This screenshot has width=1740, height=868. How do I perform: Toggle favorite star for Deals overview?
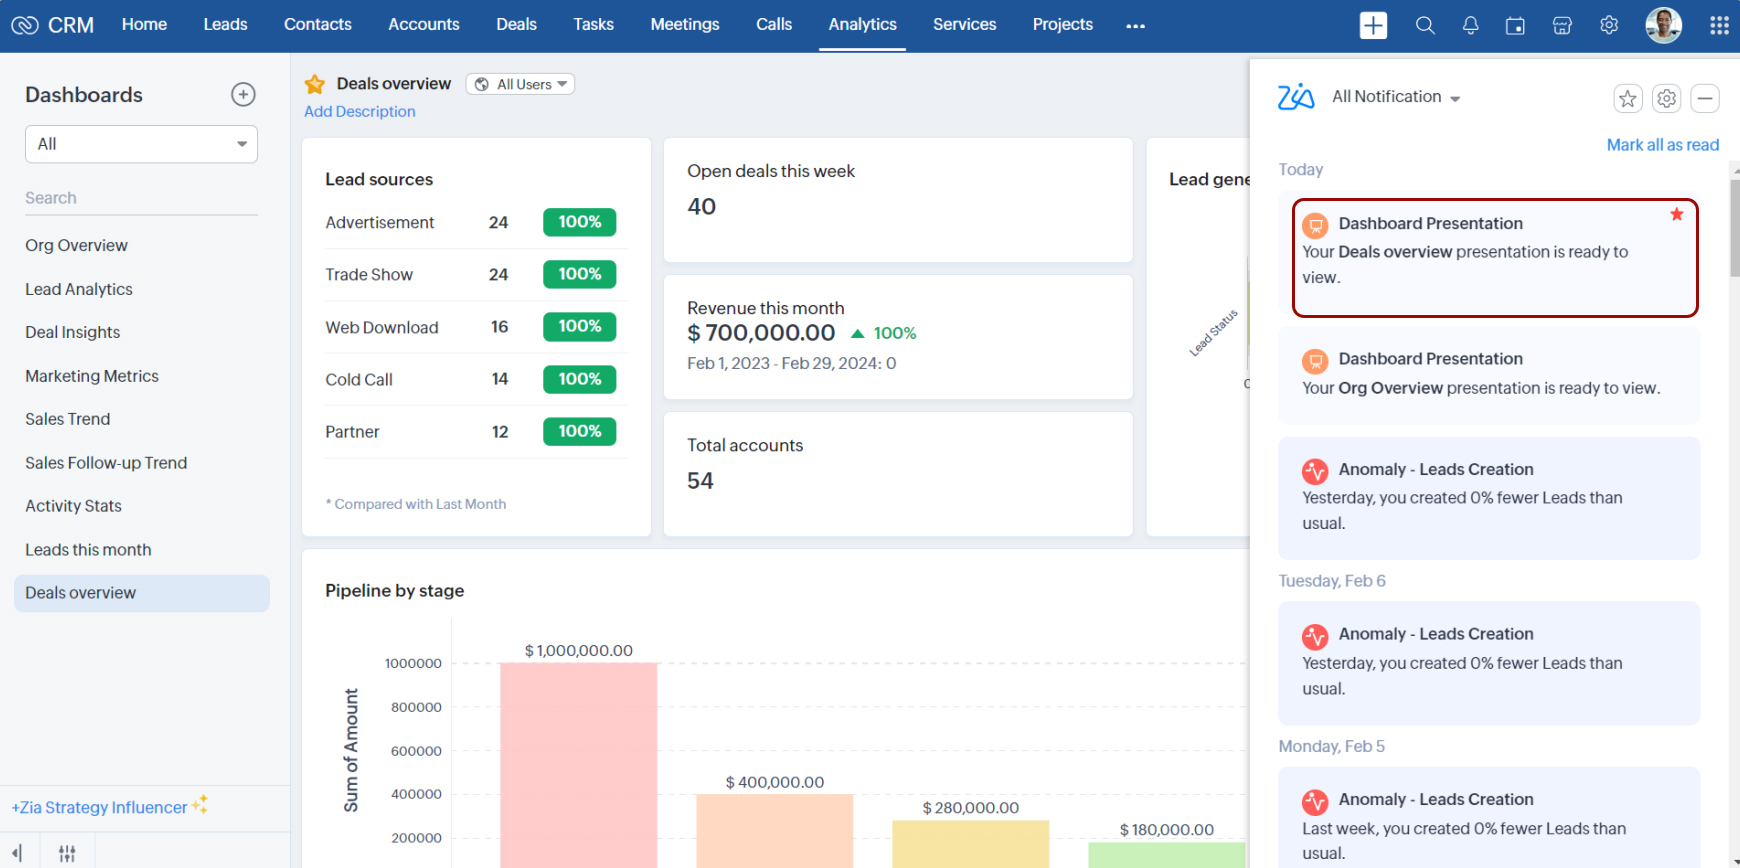(315, 84)
